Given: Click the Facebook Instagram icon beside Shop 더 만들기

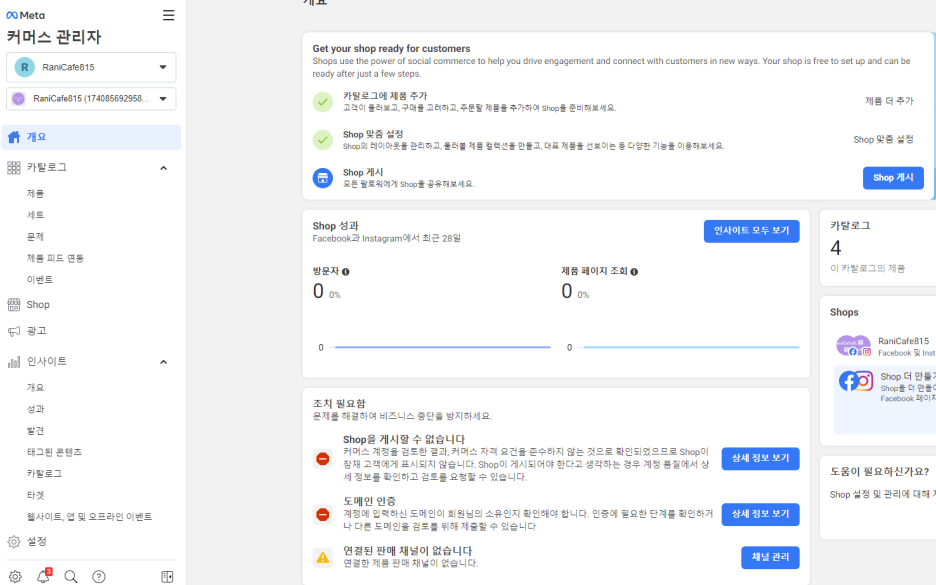Looking at the screenshot, I should (x=856, y=381).
